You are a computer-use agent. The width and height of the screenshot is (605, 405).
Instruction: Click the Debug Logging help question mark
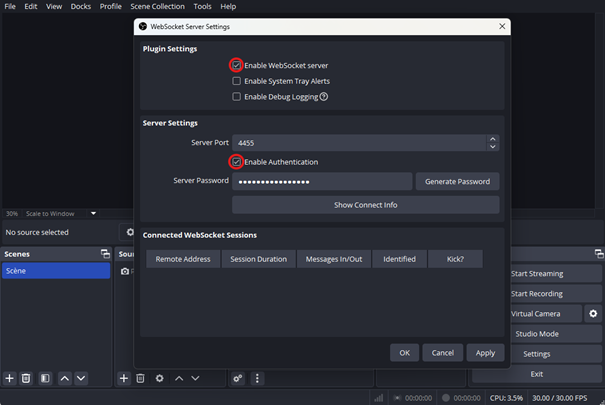click(x=324, y=97)
